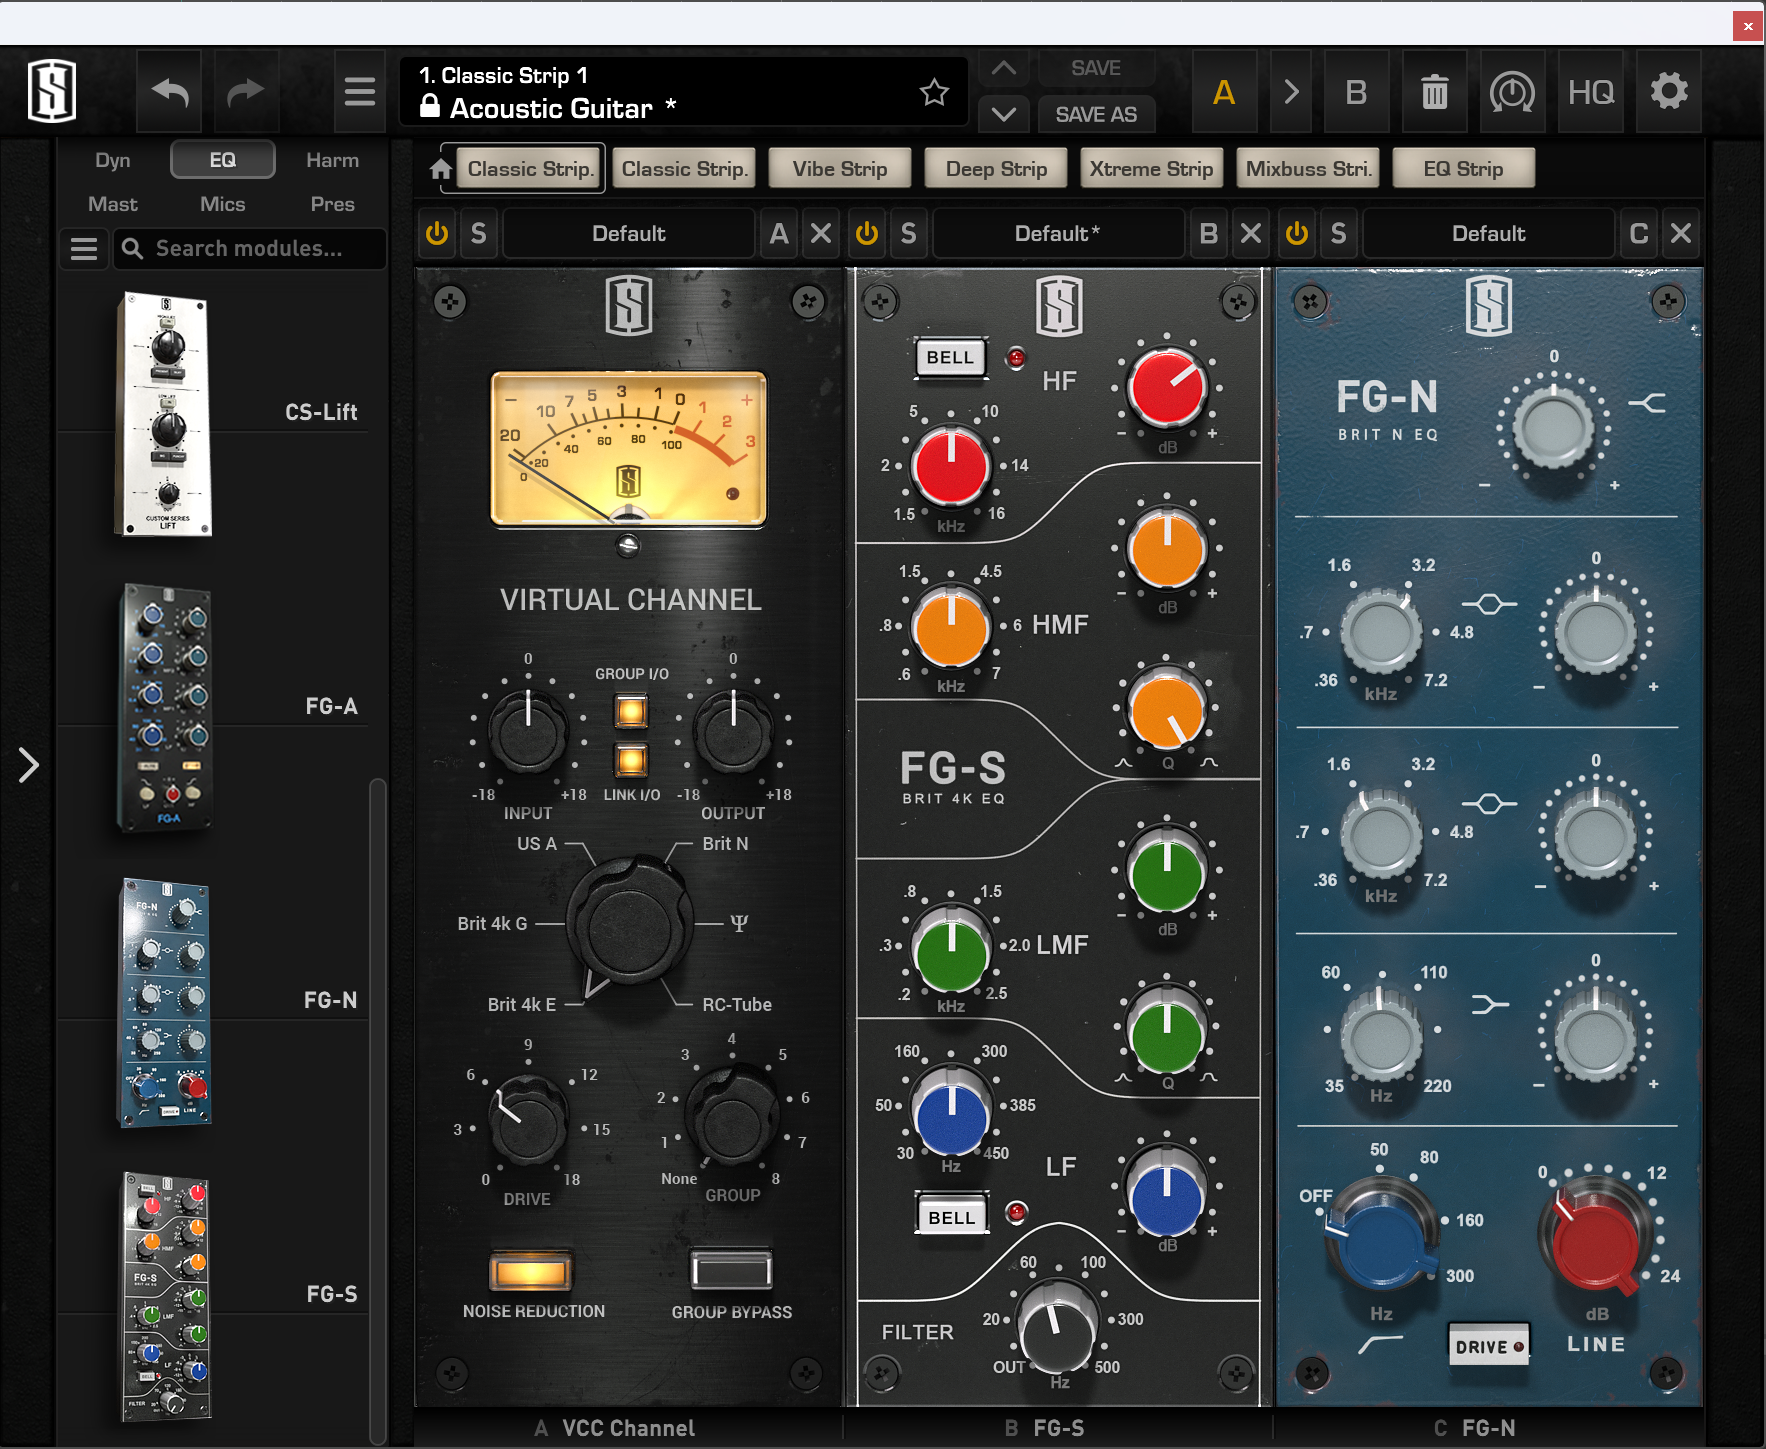Viewport: 1766px width, 1449px height.
Task: Load the Xtreme Strip preset
Action: pyautogui.click(x=1152, y=169)
